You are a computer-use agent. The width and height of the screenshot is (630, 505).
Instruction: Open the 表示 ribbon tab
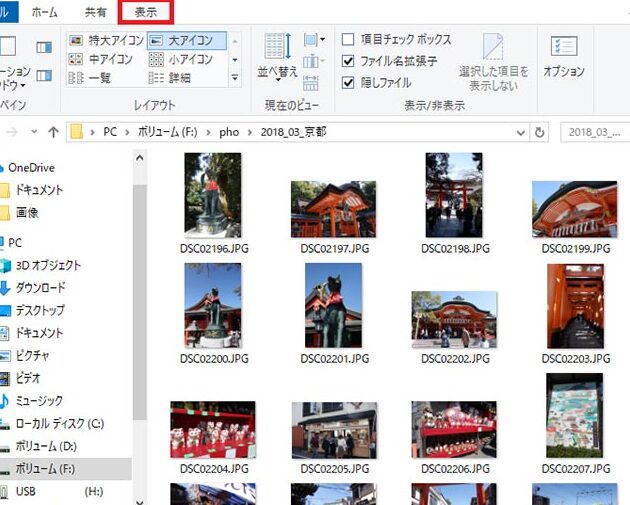point(145,13)
